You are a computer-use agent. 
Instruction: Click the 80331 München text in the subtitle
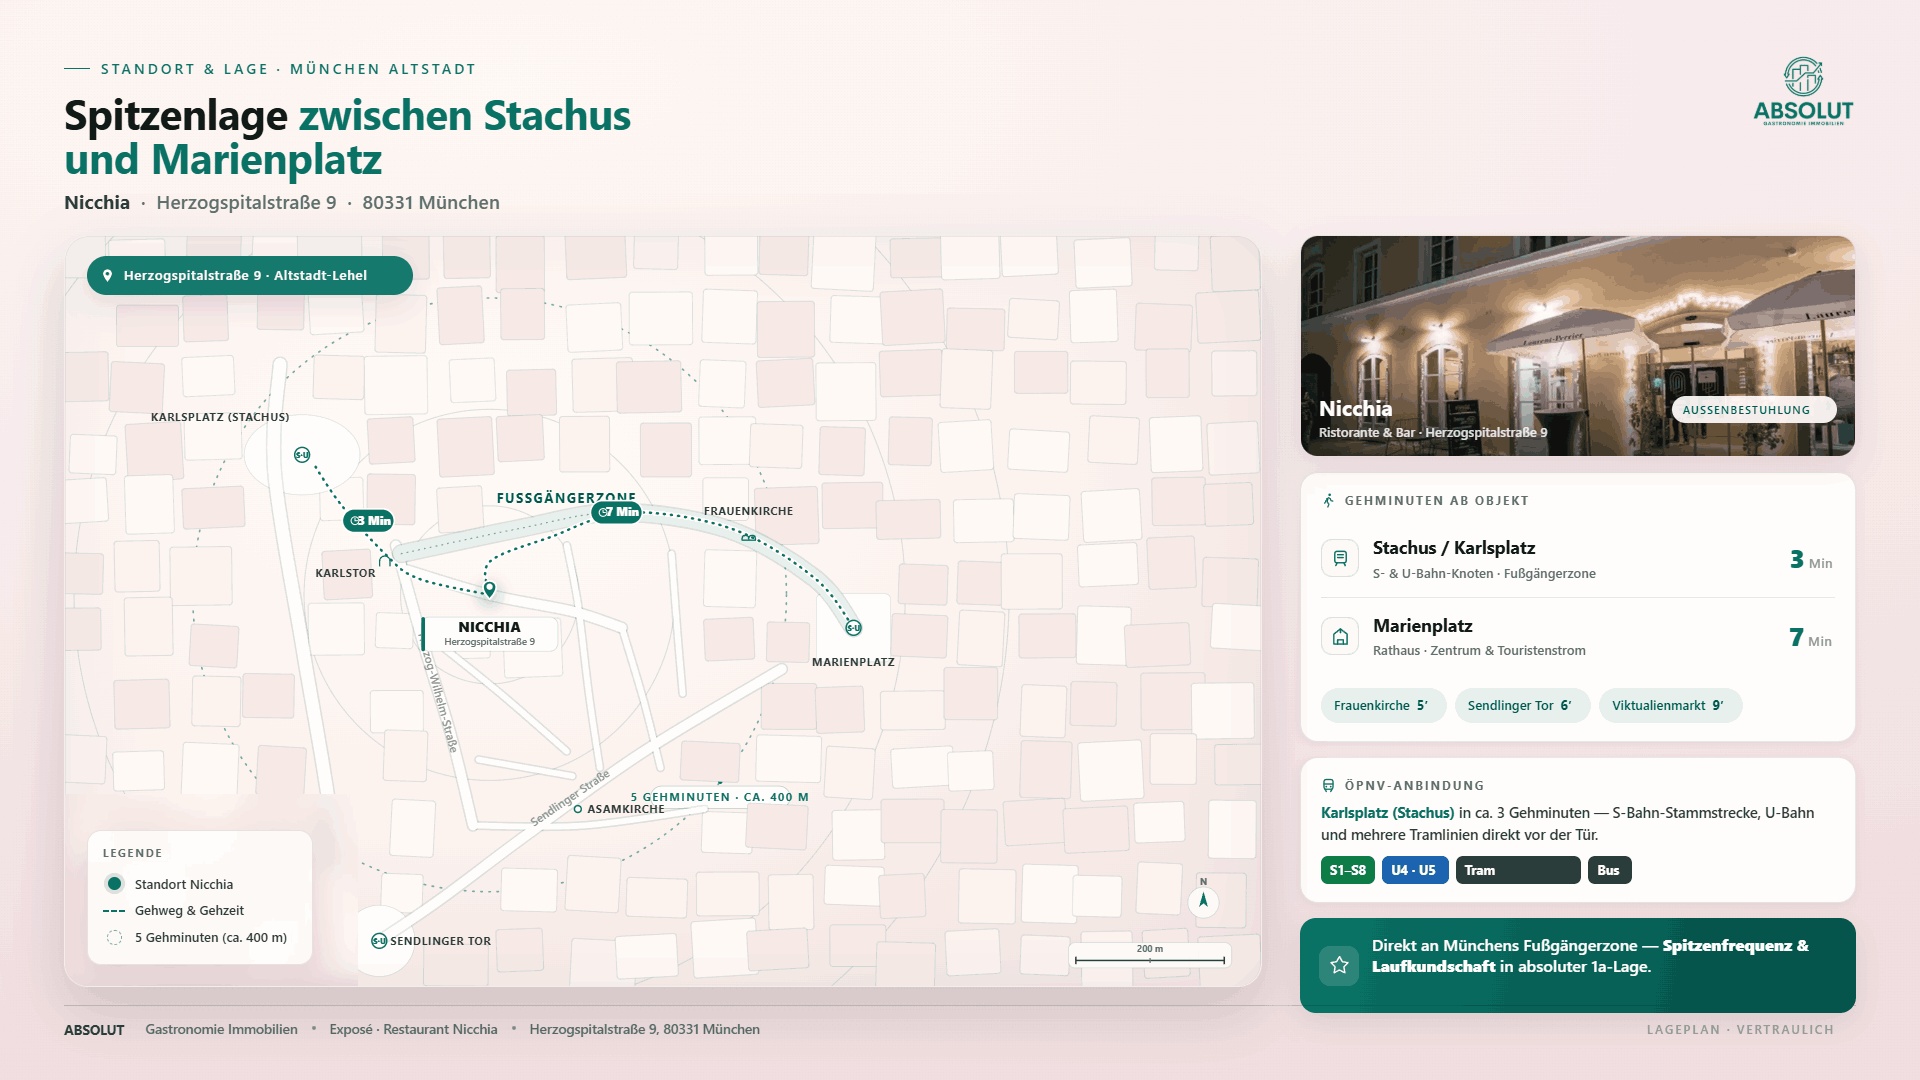[x=431, y=203]
